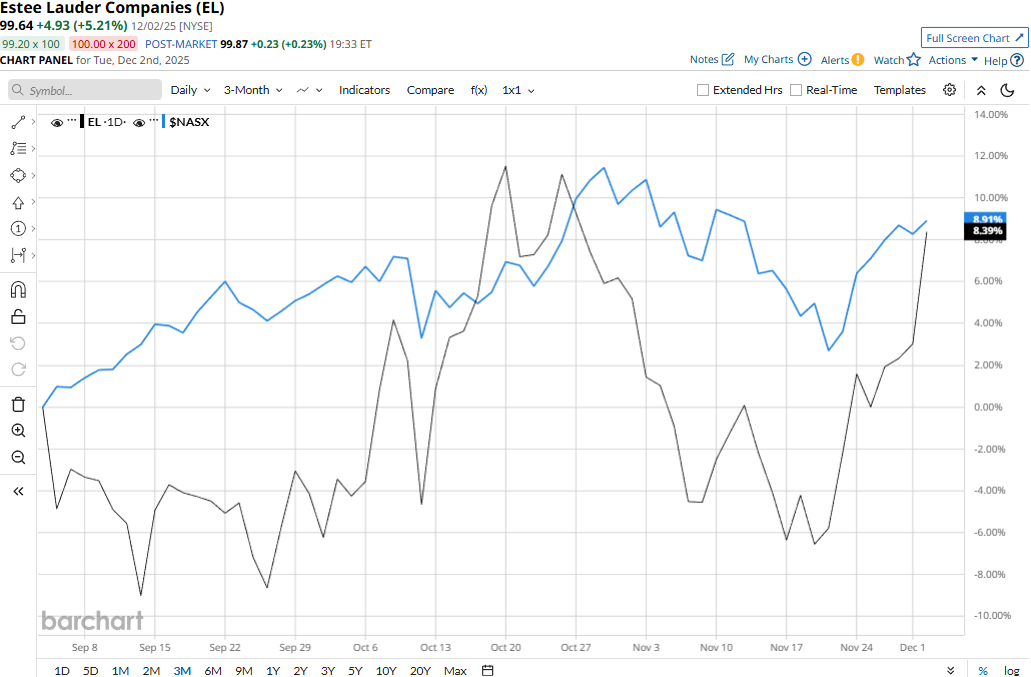Zoom out of the chart

click(x=18, y=457)
